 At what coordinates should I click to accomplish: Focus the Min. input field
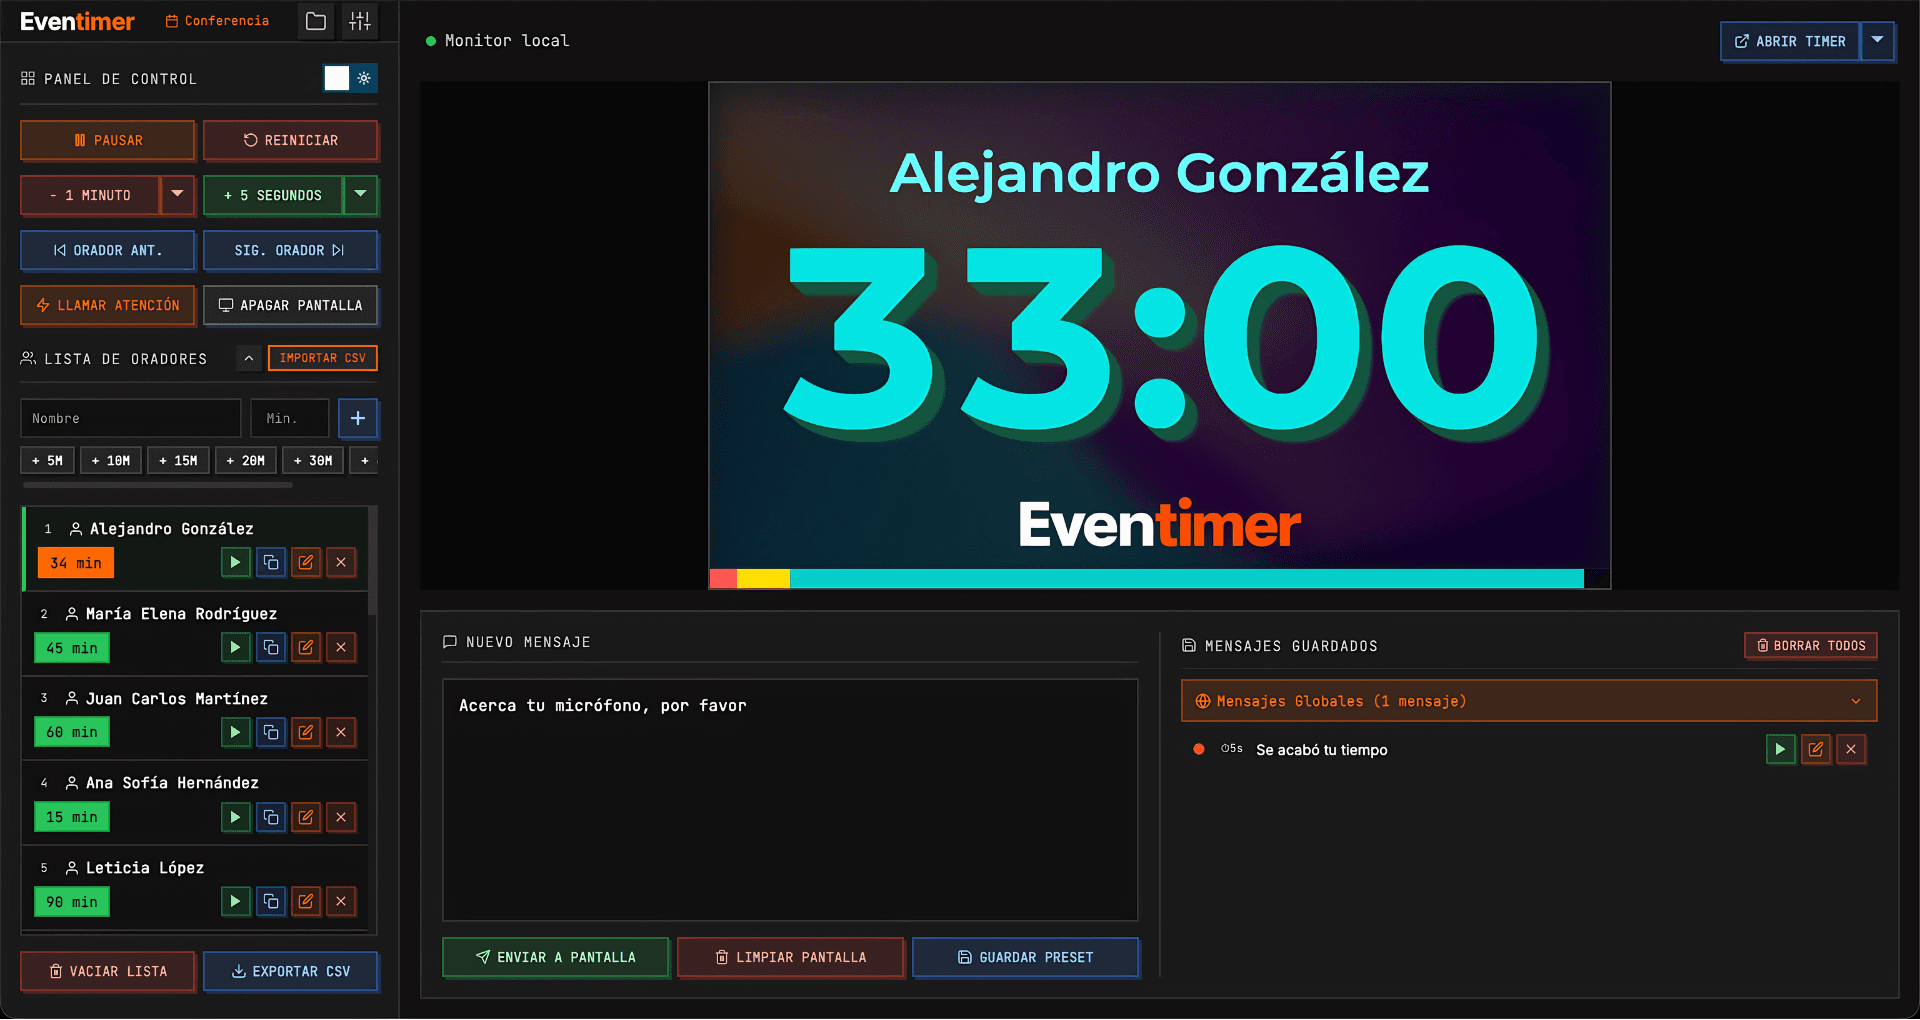coord(290,418)
